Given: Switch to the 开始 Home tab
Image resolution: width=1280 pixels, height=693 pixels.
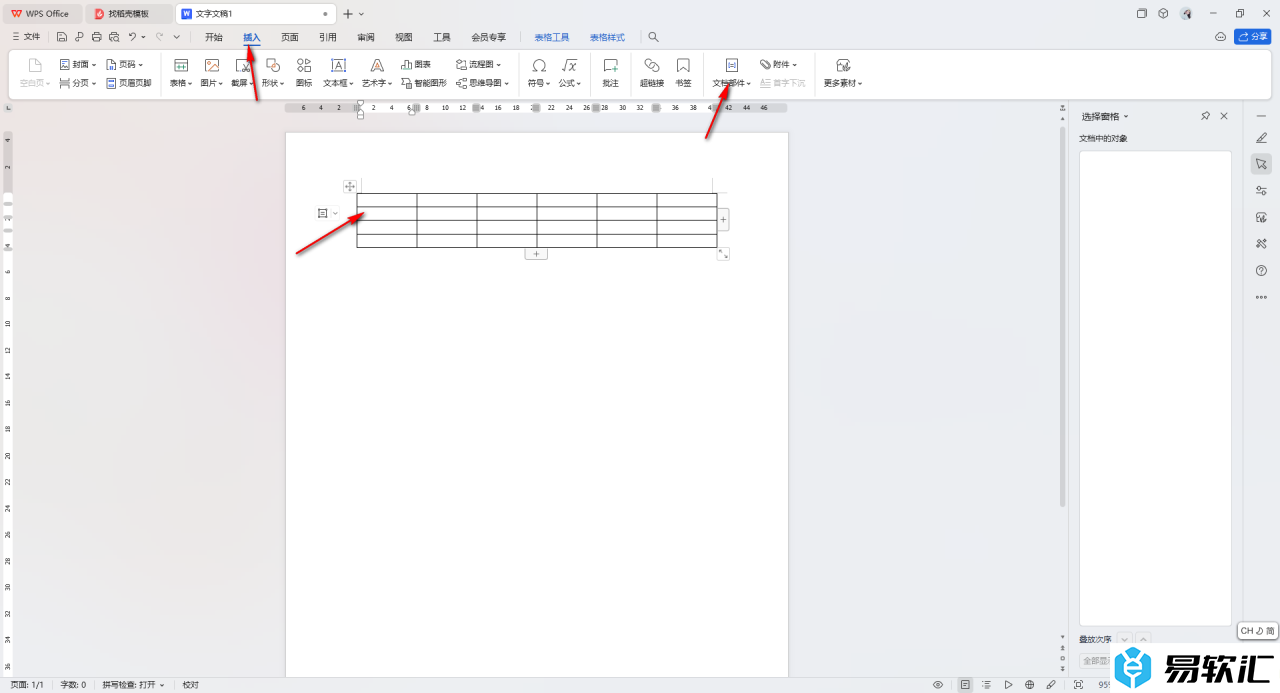Looking at the screenshot, I should click(x=214, y=37).
